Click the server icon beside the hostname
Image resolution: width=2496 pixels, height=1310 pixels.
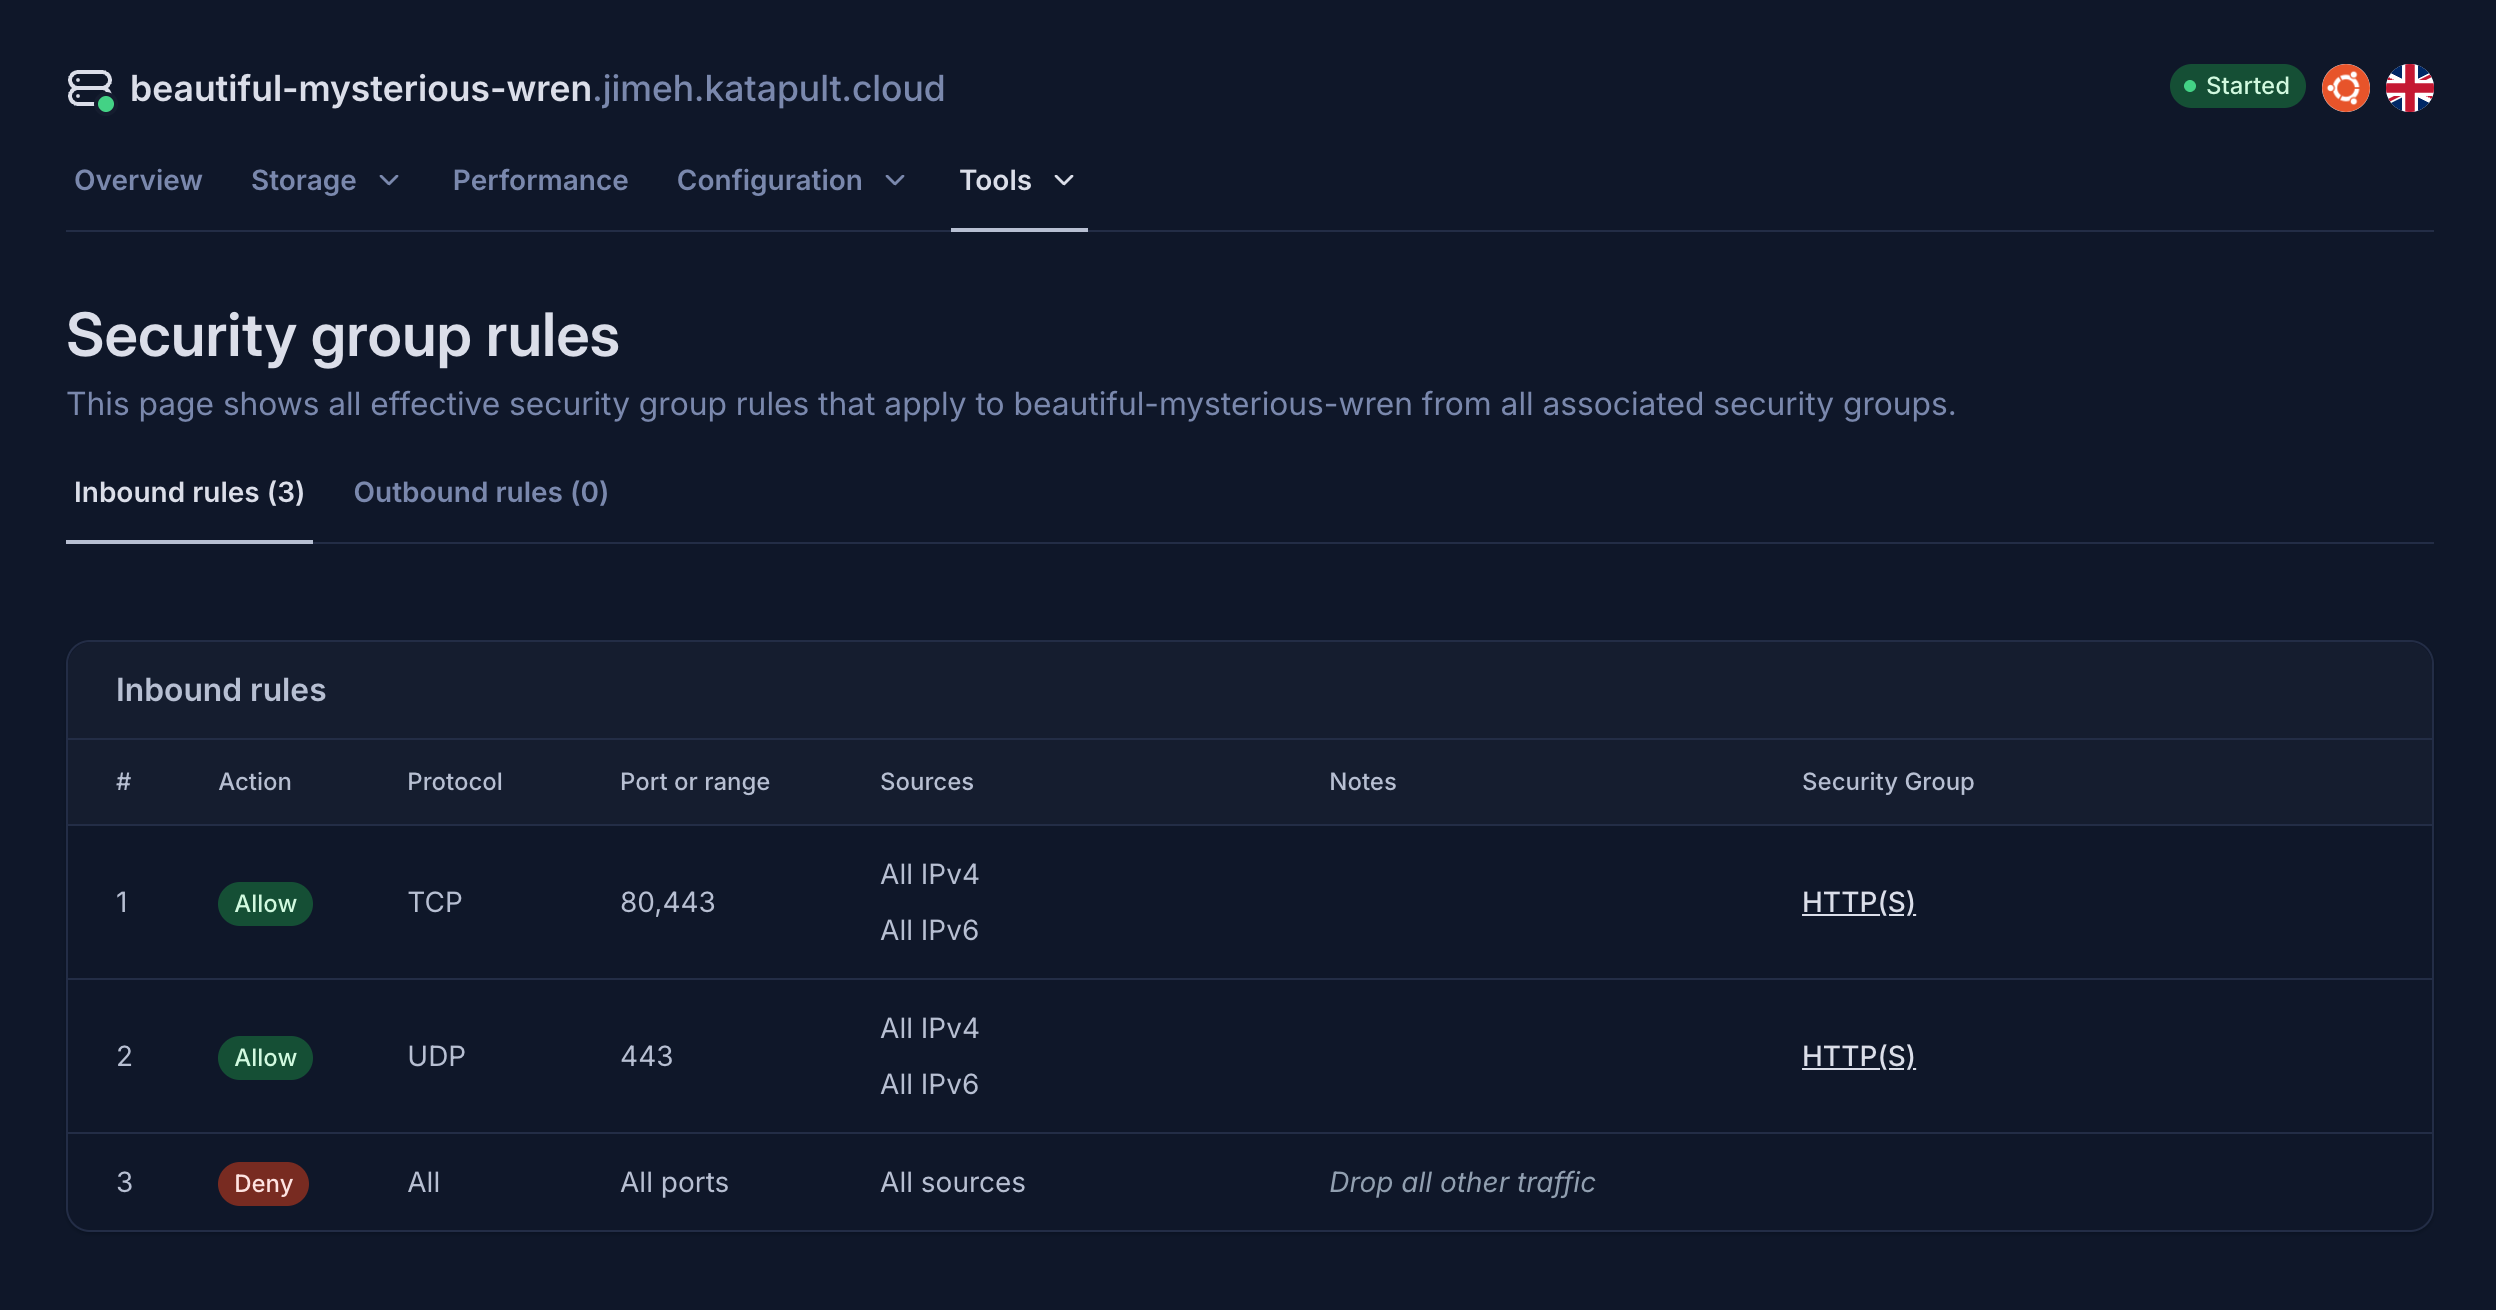(90, 88)
